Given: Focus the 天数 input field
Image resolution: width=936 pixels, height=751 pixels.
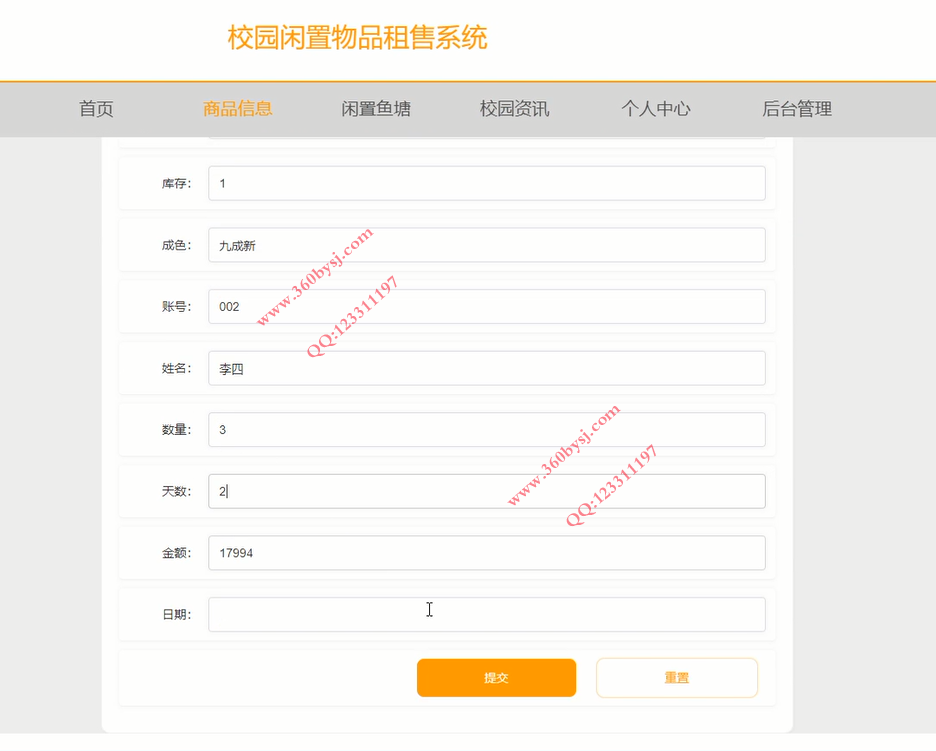Looking at the screenshot, I should [487, 491].
